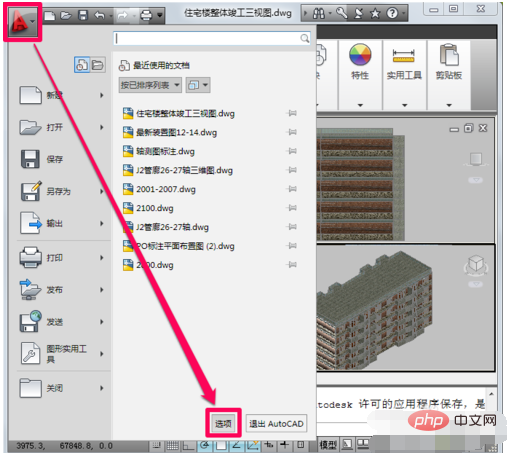
Task: Expand the 发布 submenu arrow
Action: [x=102, y=290]
